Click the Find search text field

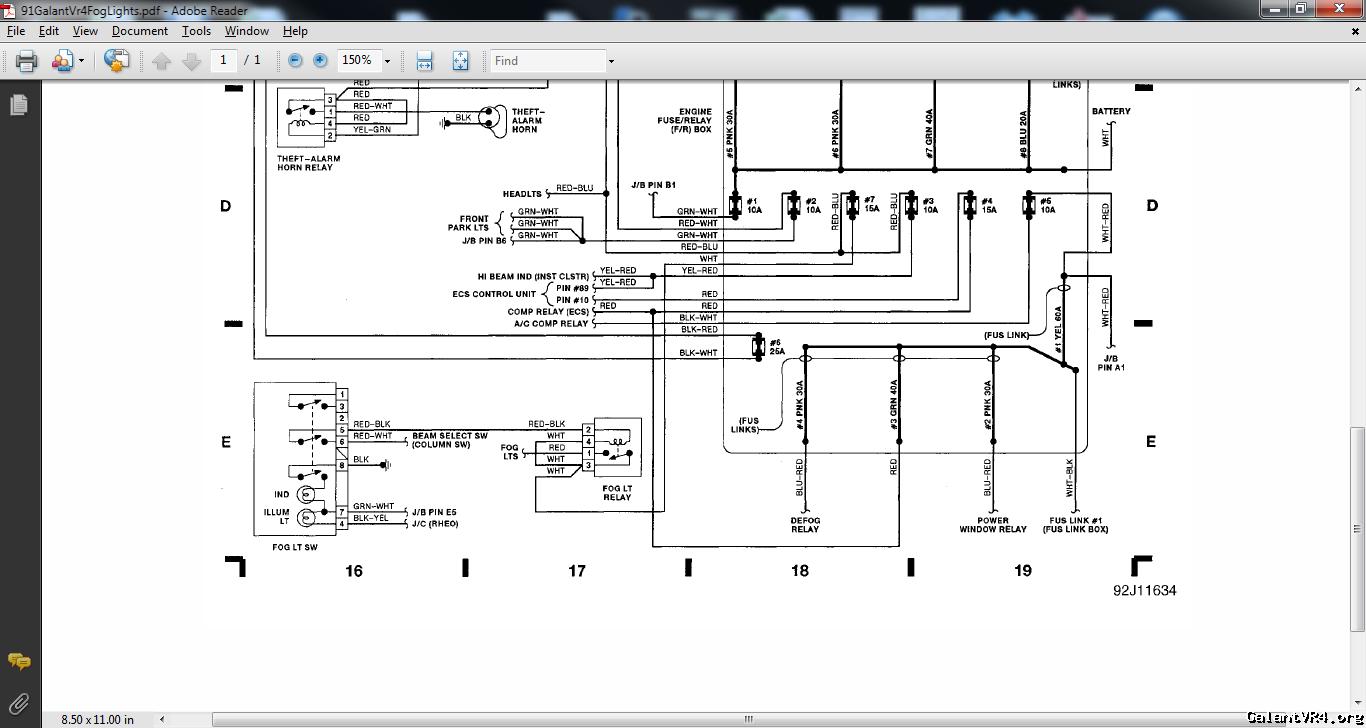click(x=547, y=61)
